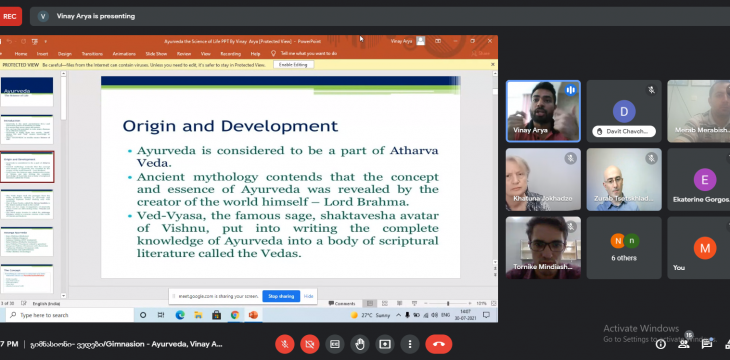
Task: Open Microsoft Edge from the taskbar
Action: 180,315
